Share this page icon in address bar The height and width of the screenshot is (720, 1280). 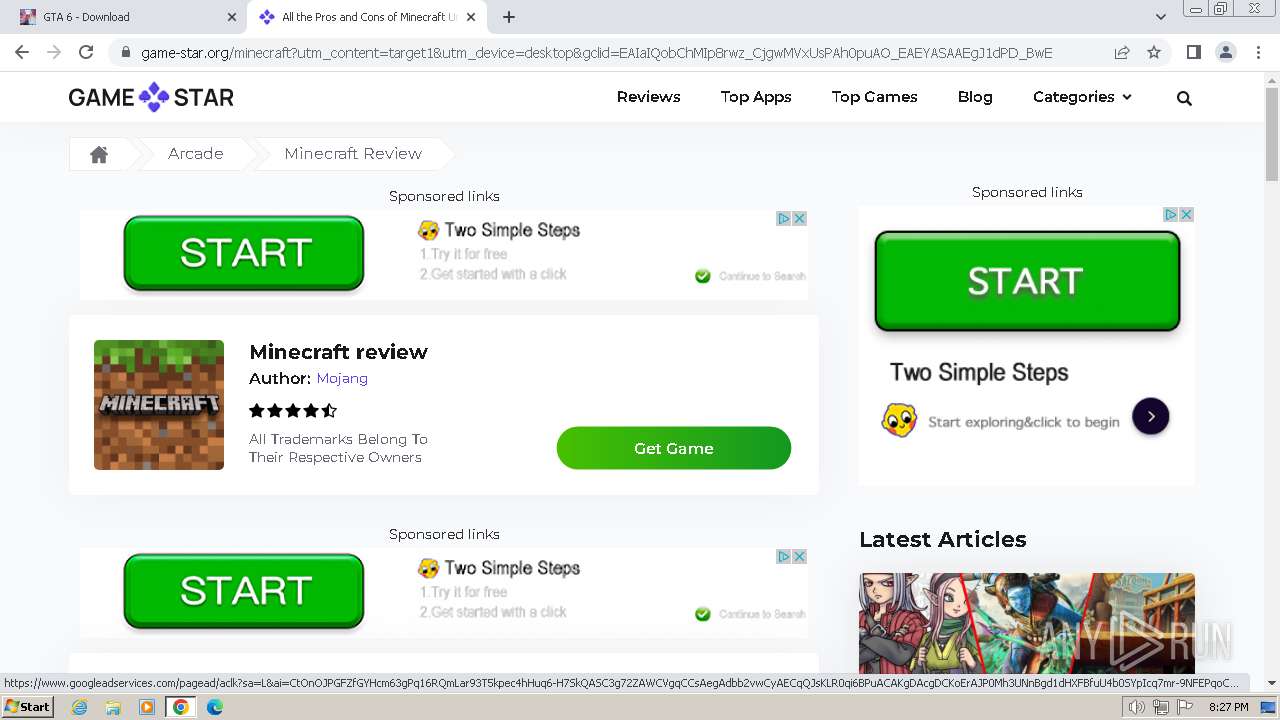point(1122,53)
